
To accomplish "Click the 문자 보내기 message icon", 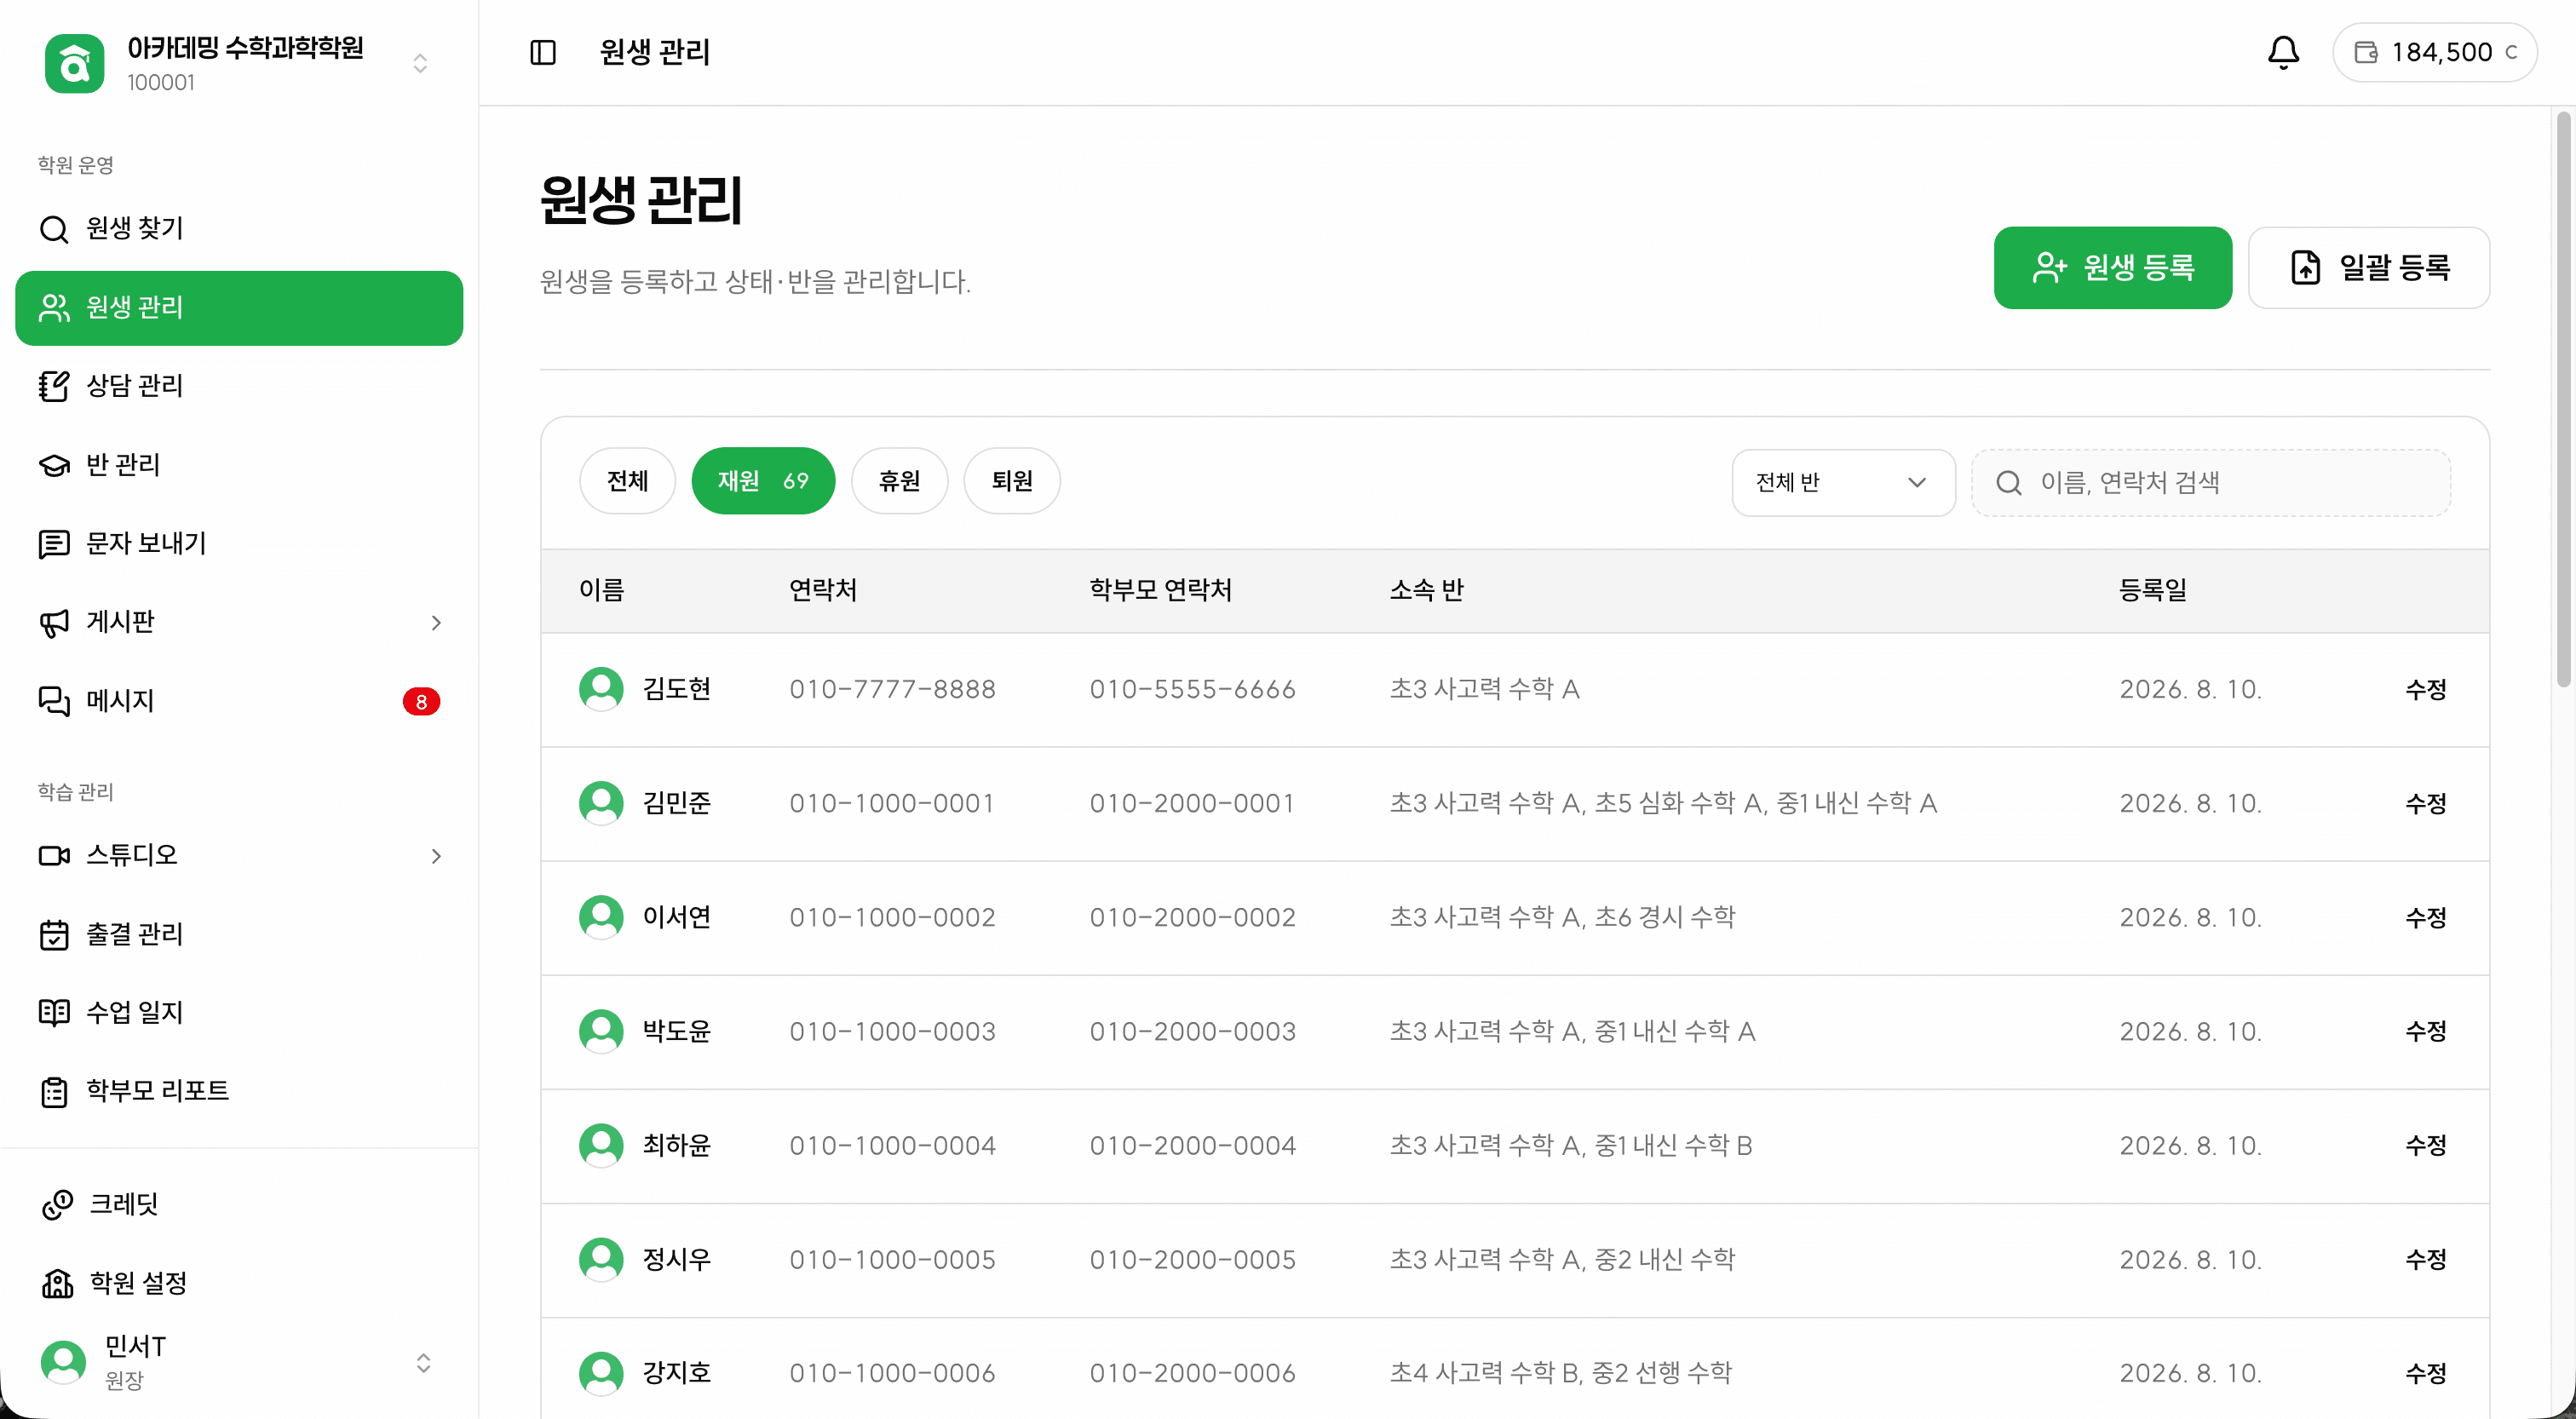I will point(54,544).
